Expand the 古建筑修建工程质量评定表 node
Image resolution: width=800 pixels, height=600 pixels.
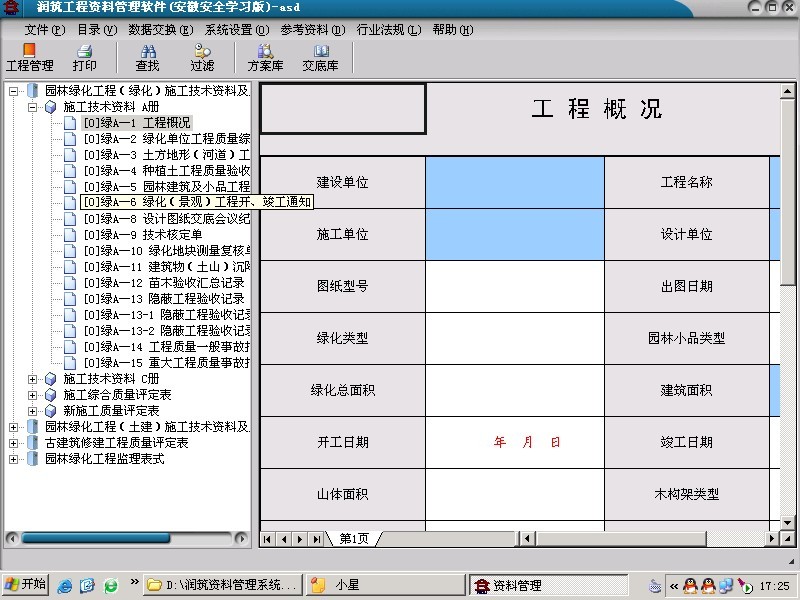tap(14, 443)
